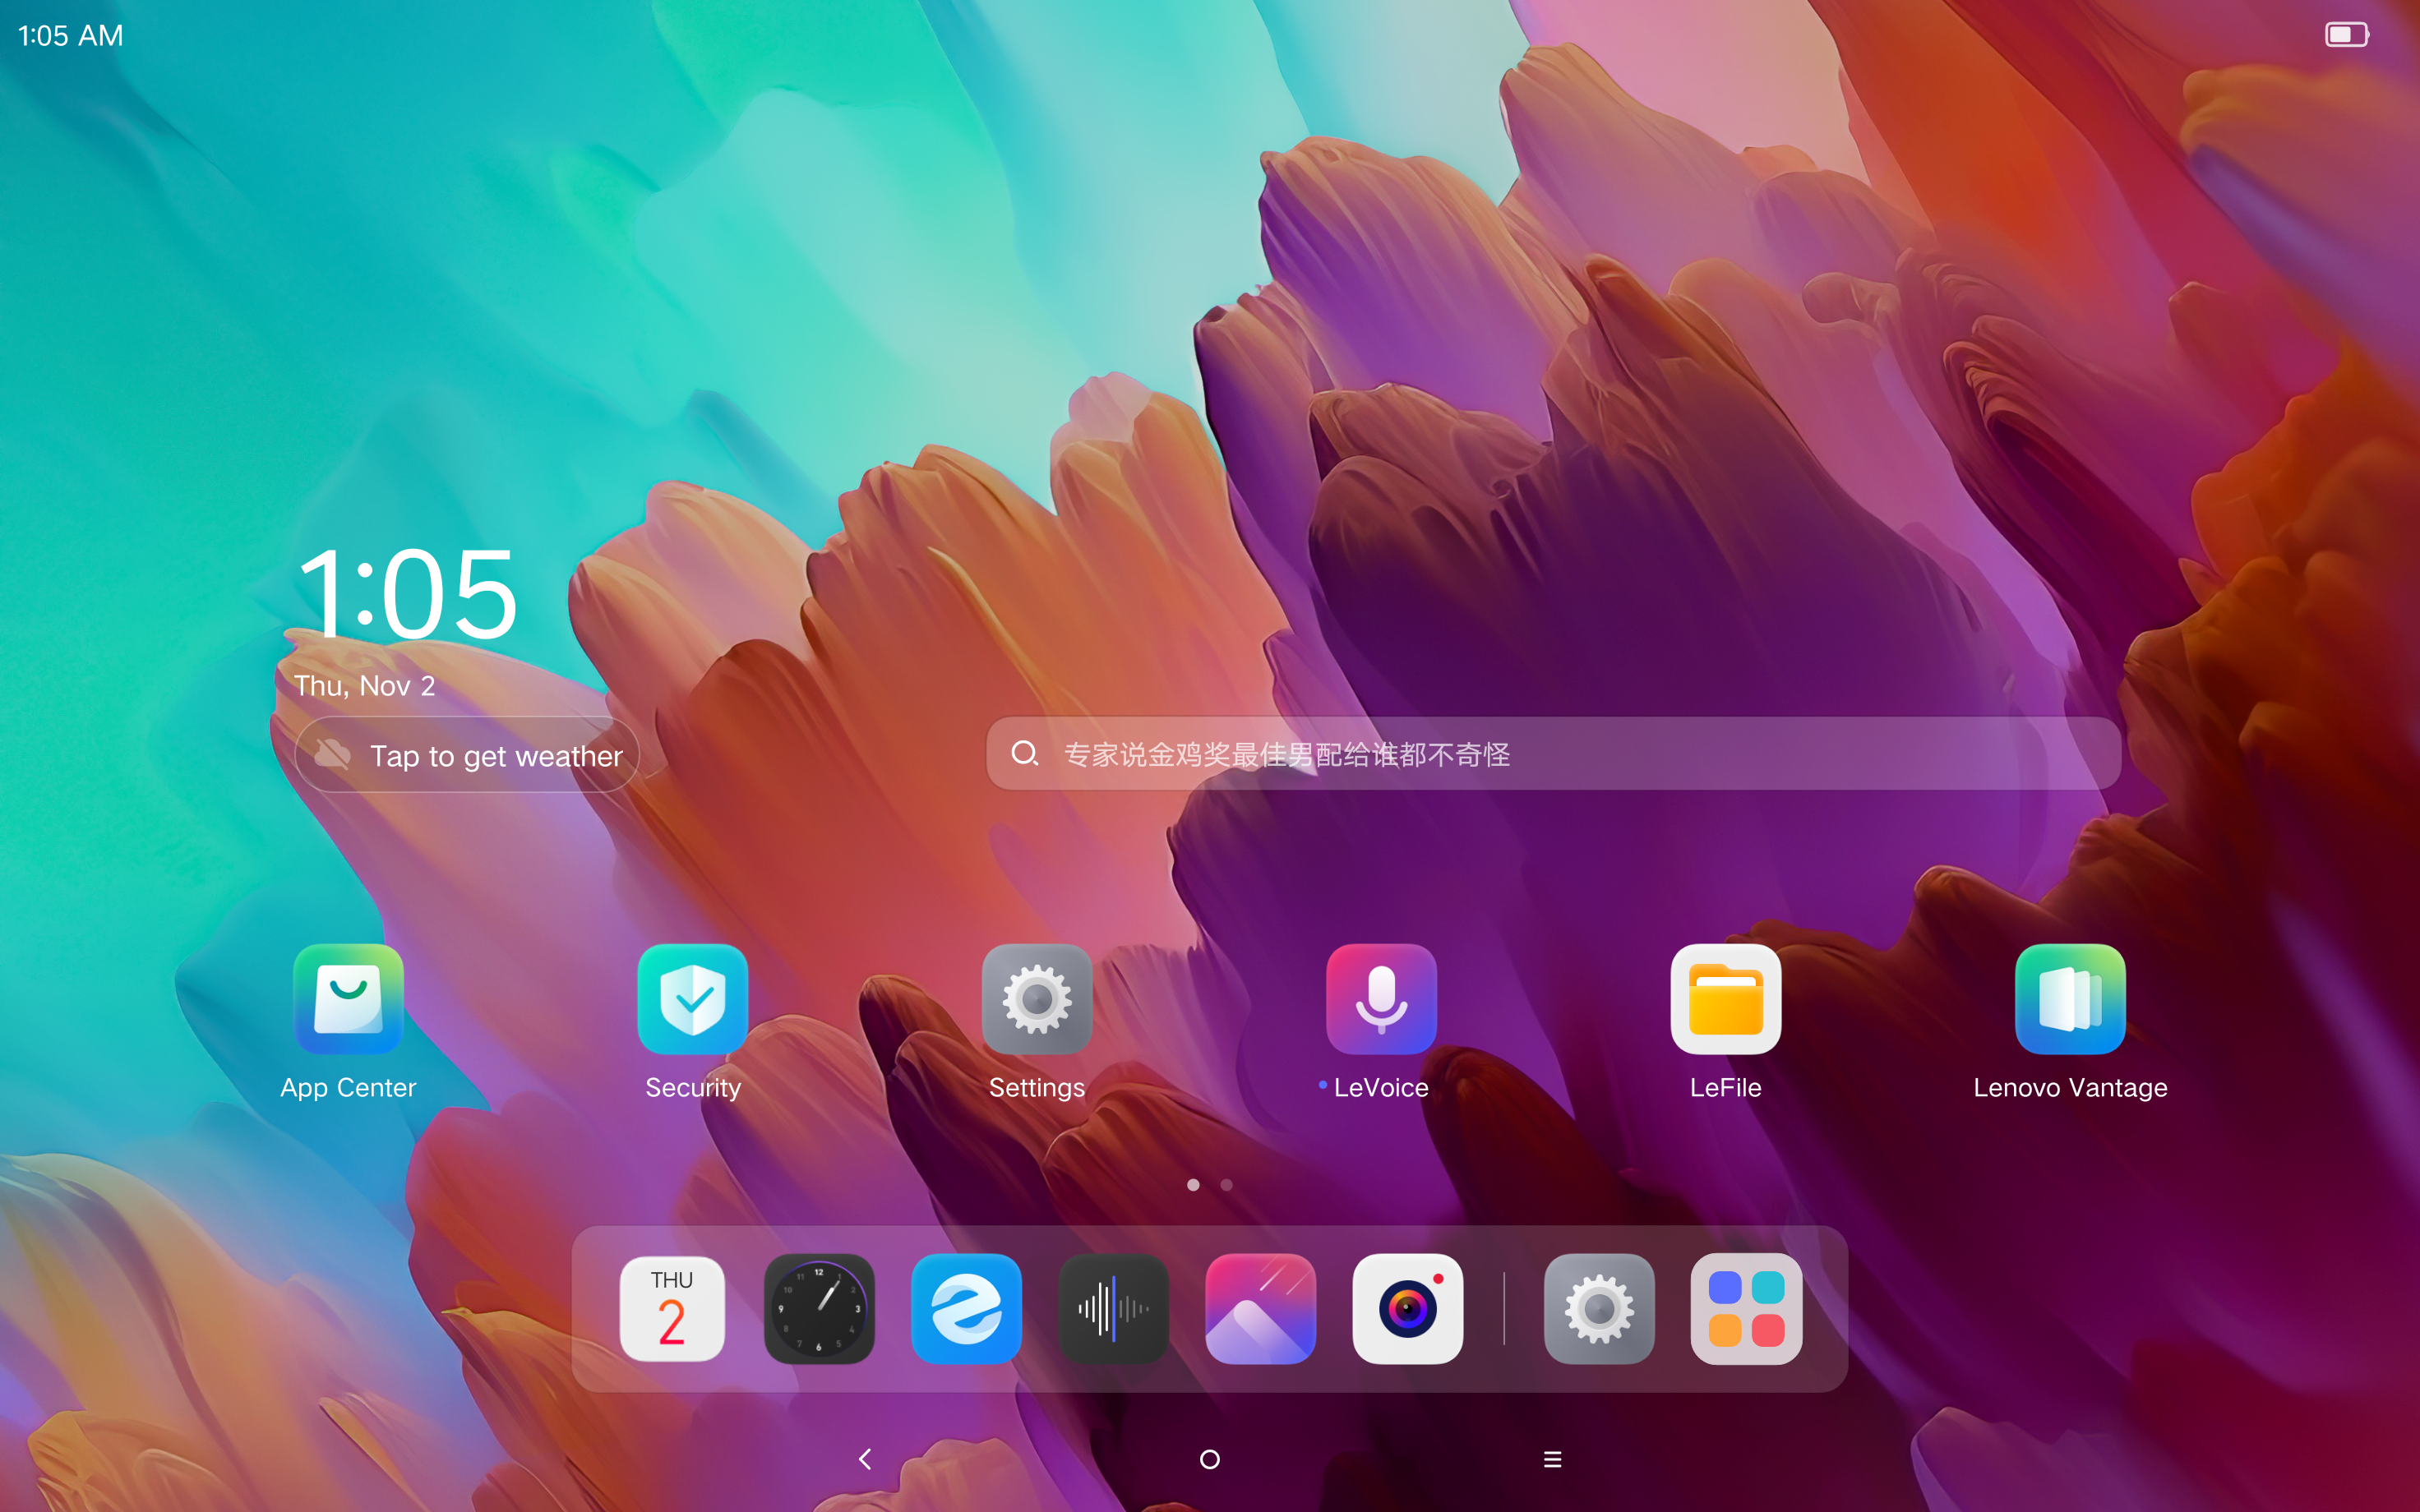Open the LeFile folder app

pos(1725,999)
